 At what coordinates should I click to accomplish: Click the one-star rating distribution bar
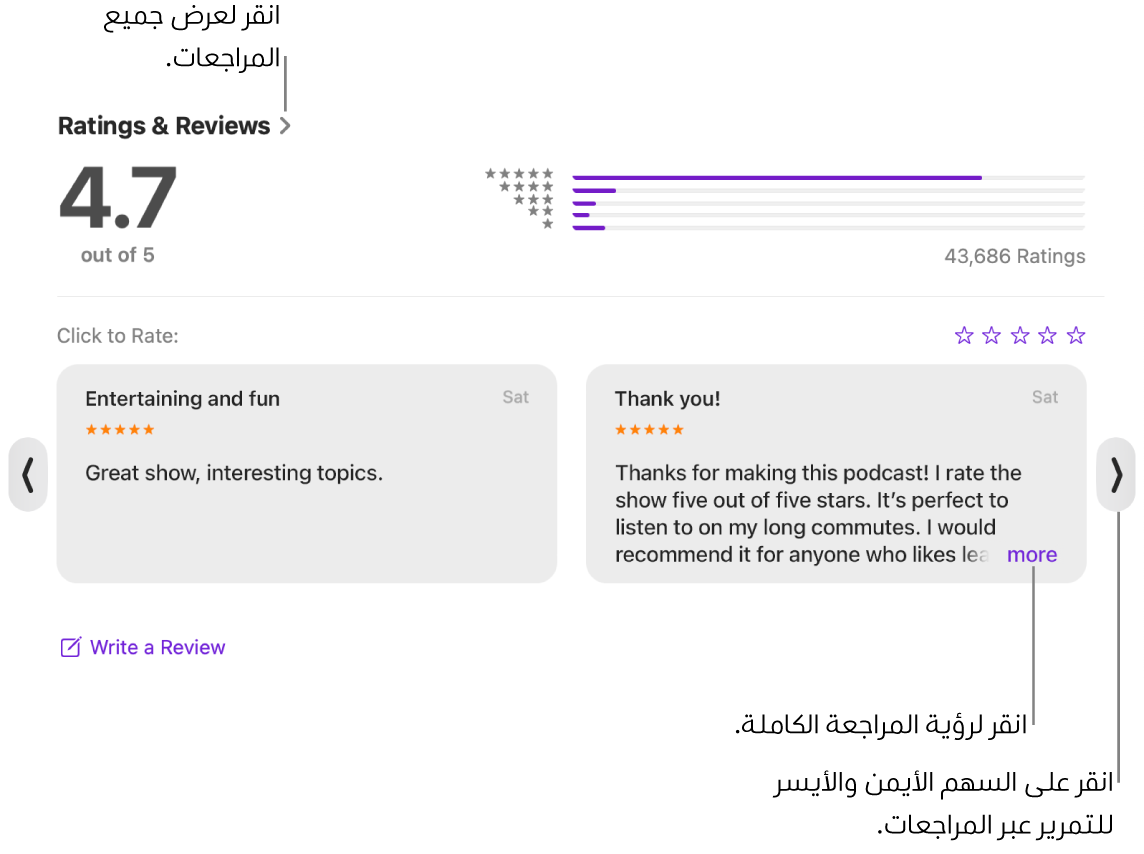pos(828,228)
